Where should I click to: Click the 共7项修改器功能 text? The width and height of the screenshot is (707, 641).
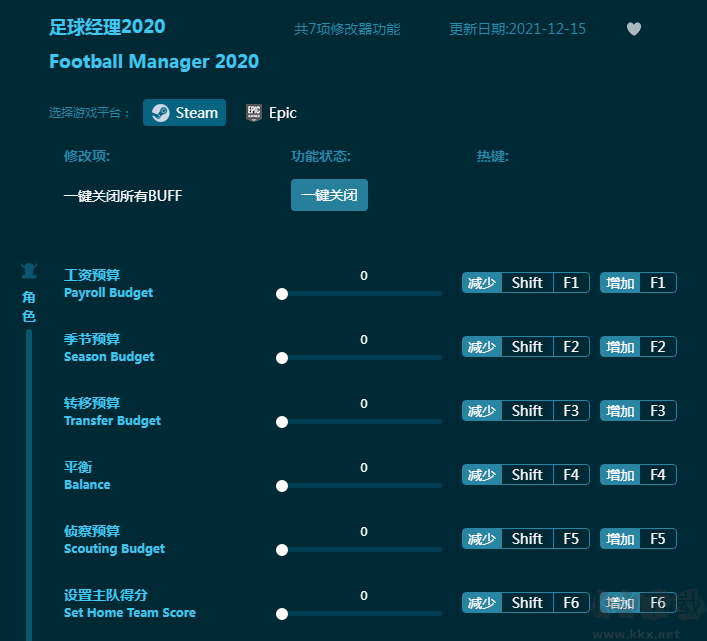coord(347,29)
